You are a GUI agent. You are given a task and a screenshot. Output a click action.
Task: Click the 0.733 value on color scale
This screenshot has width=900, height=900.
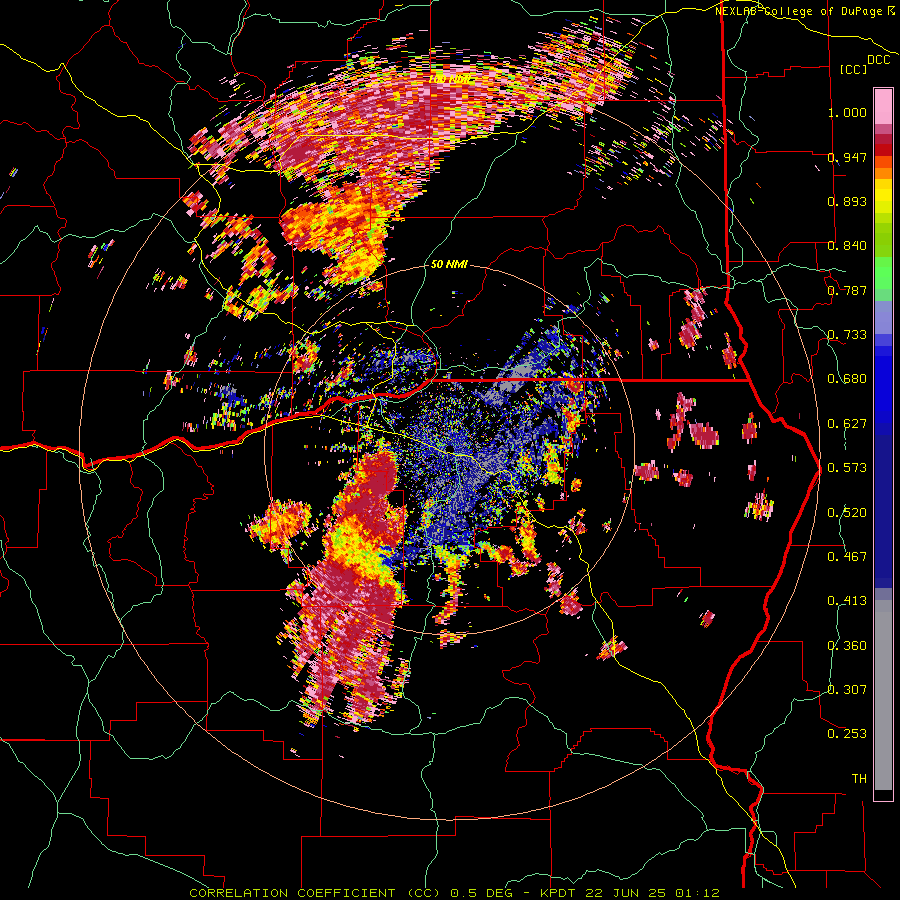[x=847, y=335]
